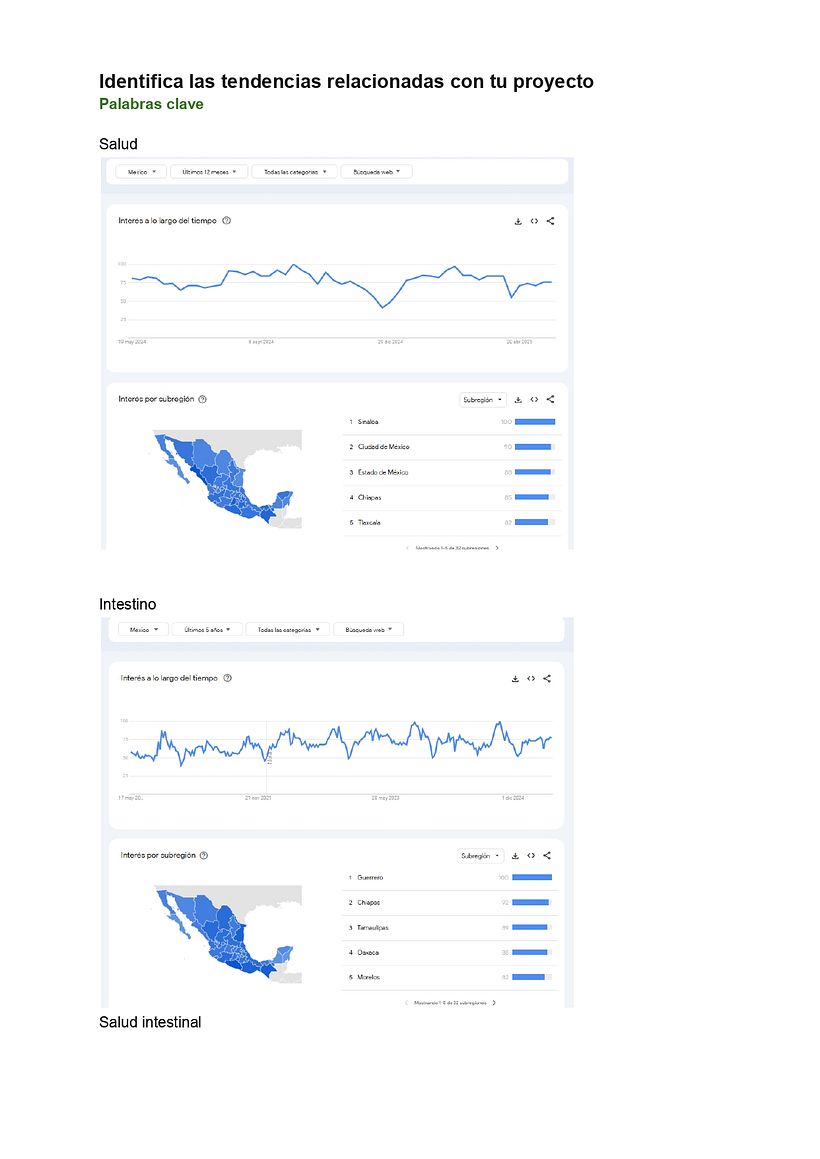Open help icon beside Salud 'Interés a lo largo del tiempo'
Screen dimensions: 820x1159
pyautogui.click(x=227, y=220)
